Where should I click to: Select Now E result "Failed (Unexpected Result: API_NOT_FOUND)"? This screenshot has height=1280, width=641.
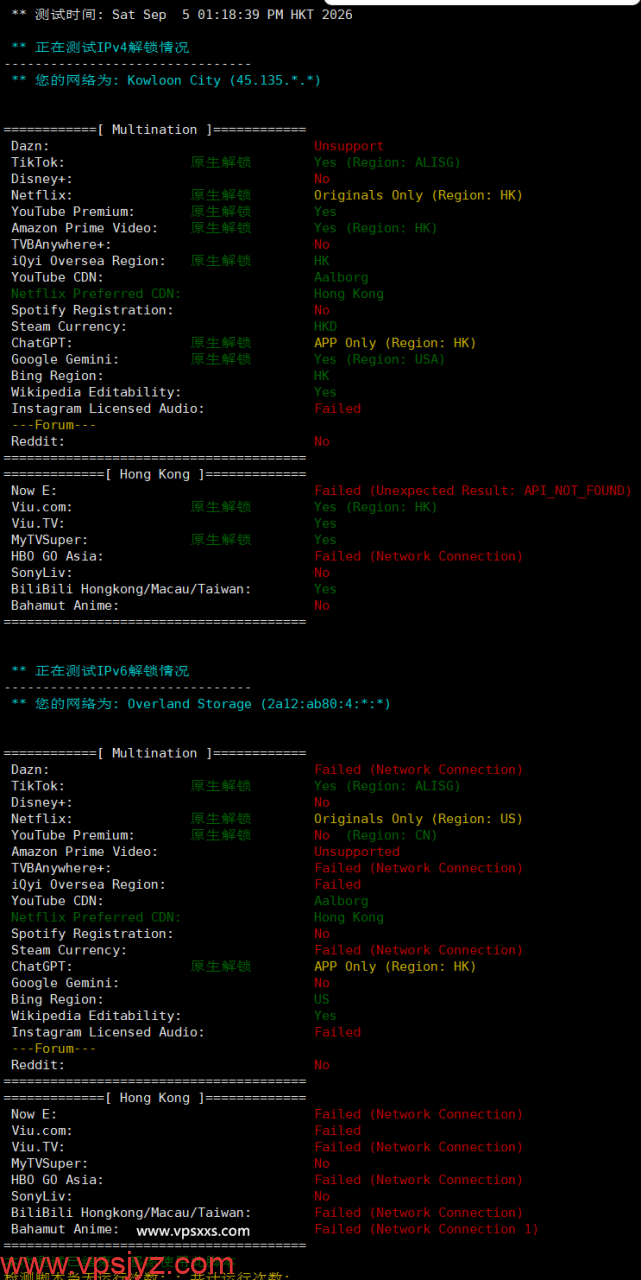pos(473,491)
